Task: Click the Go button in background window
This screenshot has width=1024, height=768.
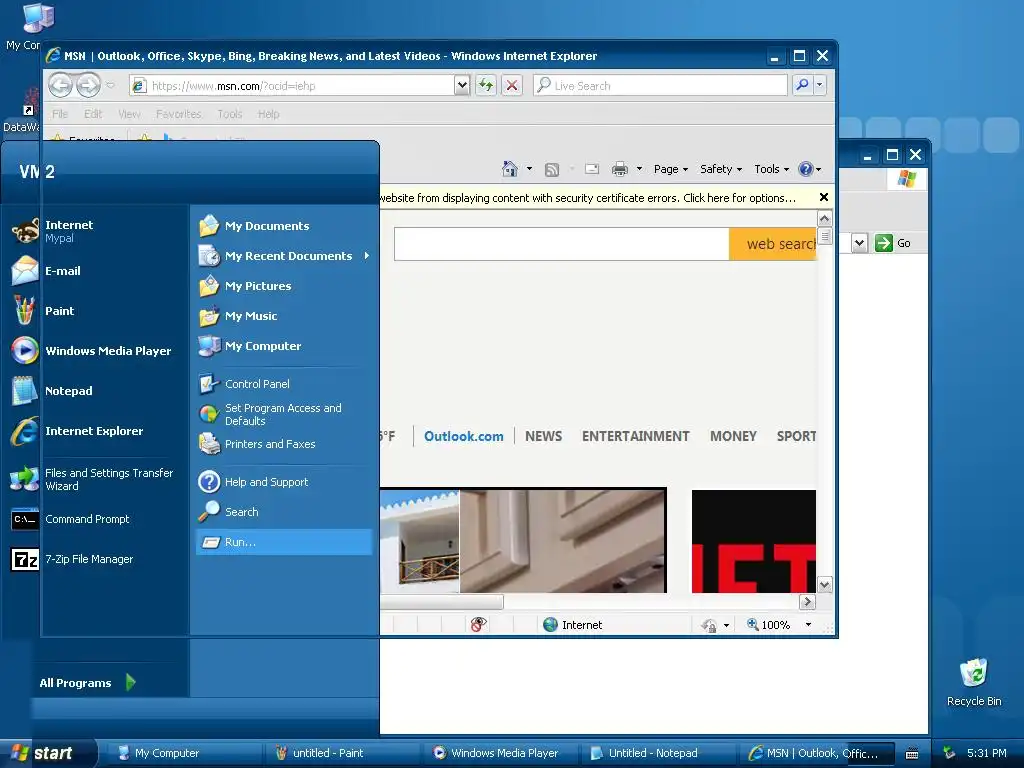Action: coord(893,243)
